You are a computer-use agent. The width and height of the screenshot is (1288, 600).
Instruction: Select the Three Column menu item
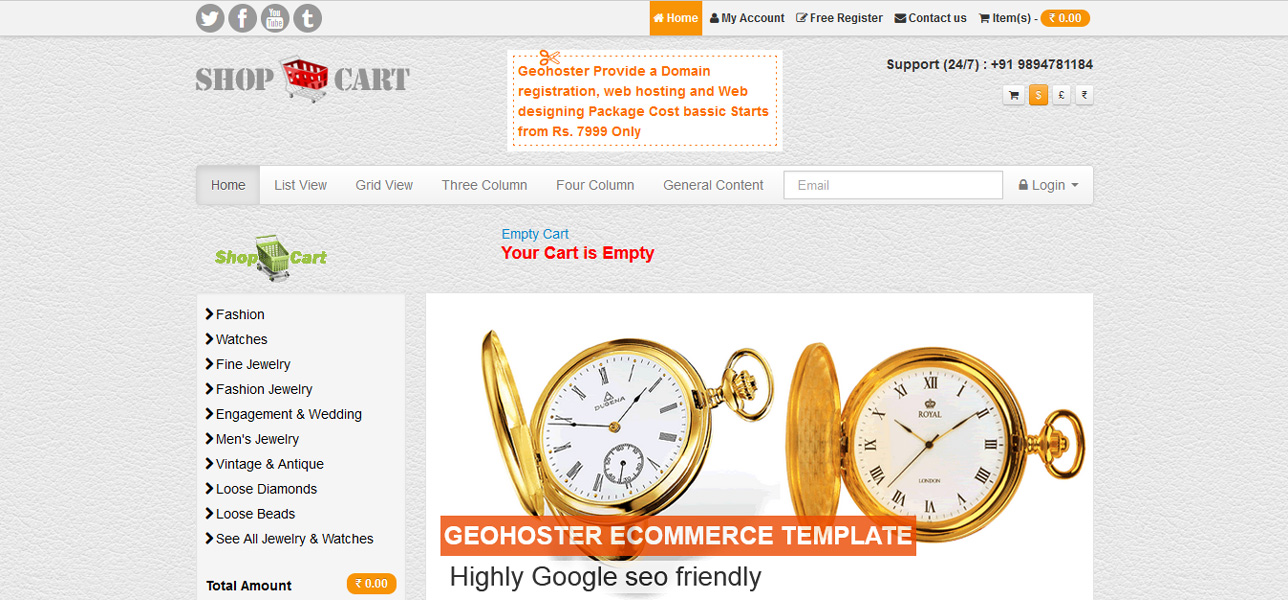(484, 185)
